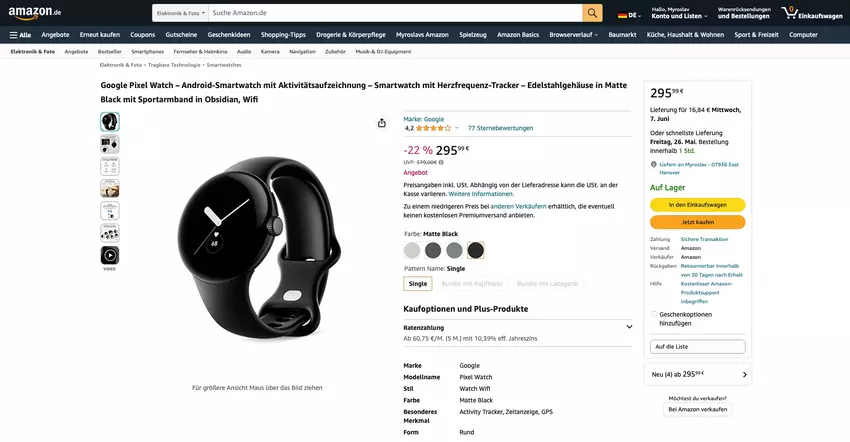Click the search magnifier button

(593, 13)
